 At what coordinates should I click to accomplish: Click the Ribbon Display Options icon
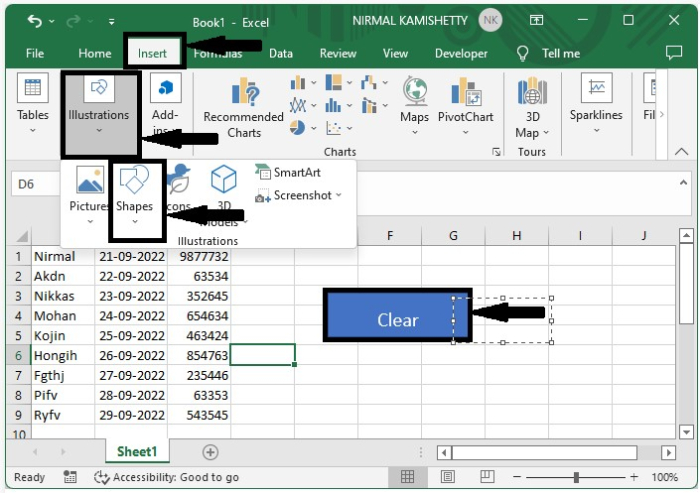(536, 20)
